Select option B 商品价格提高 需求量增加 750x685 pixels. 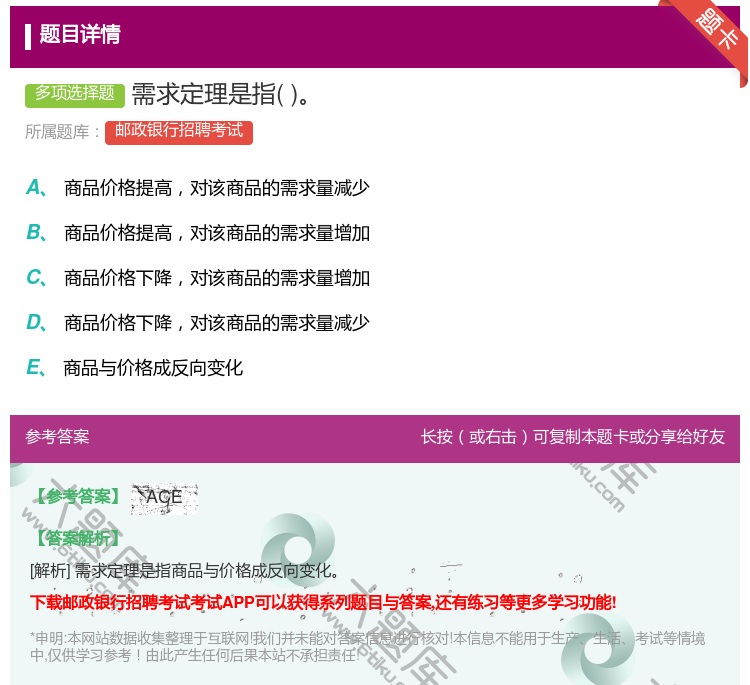pos(217,233)
